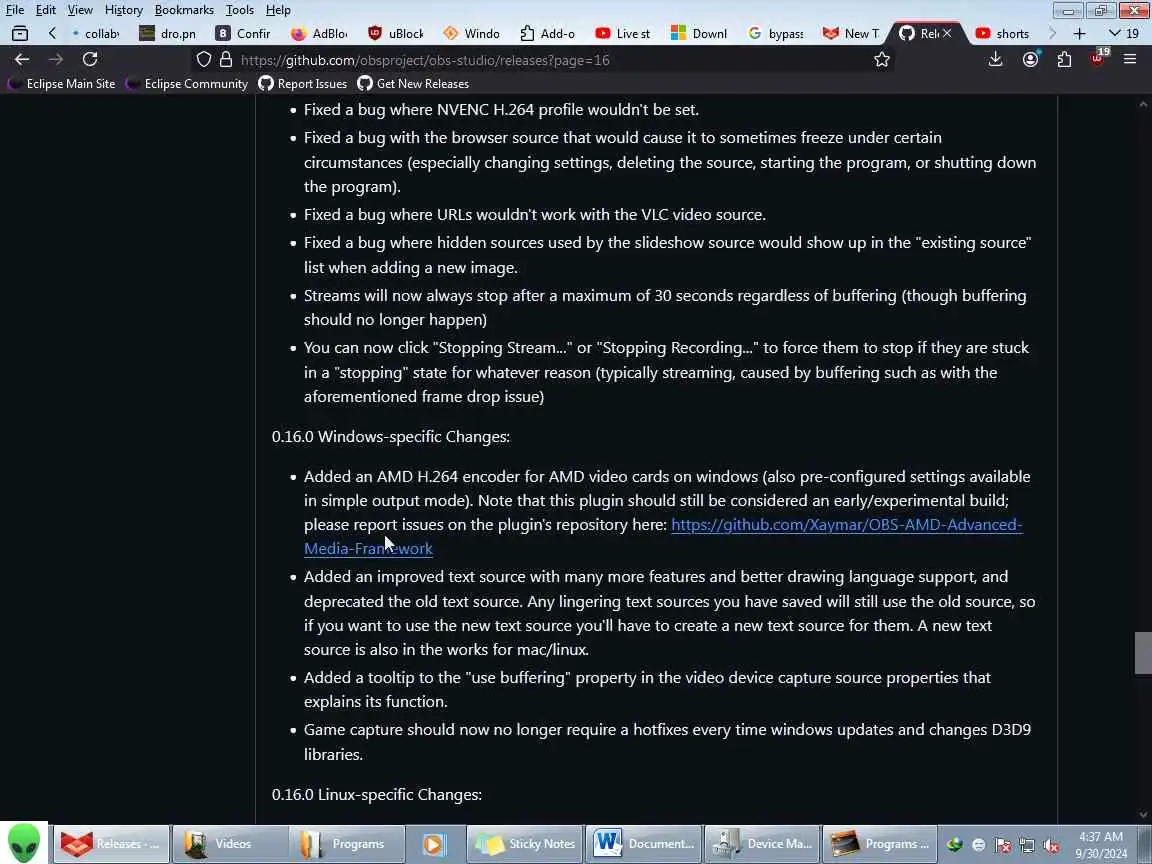Open the Programs folder taskbar button

pyautogui.click(x=347, y=844)
